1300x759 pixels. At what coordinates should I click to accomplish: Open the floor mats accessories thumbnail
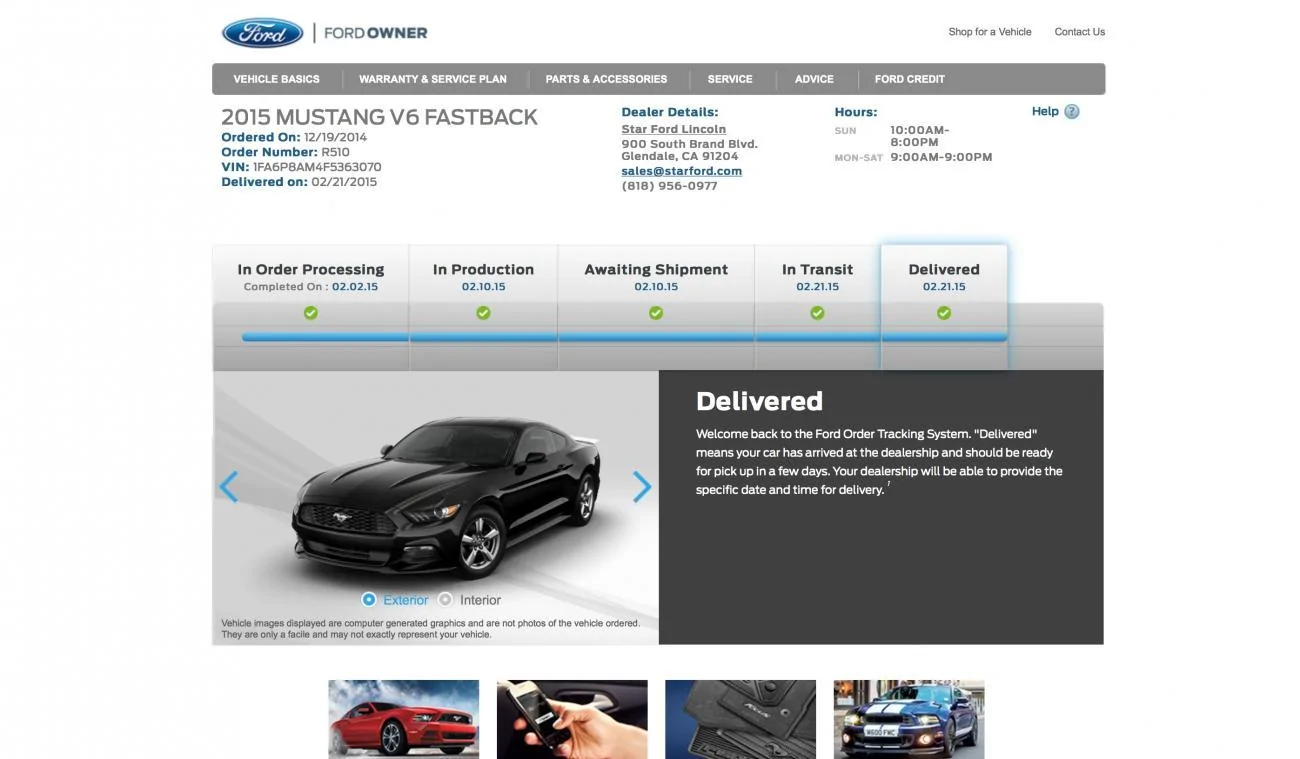(741, 719)
